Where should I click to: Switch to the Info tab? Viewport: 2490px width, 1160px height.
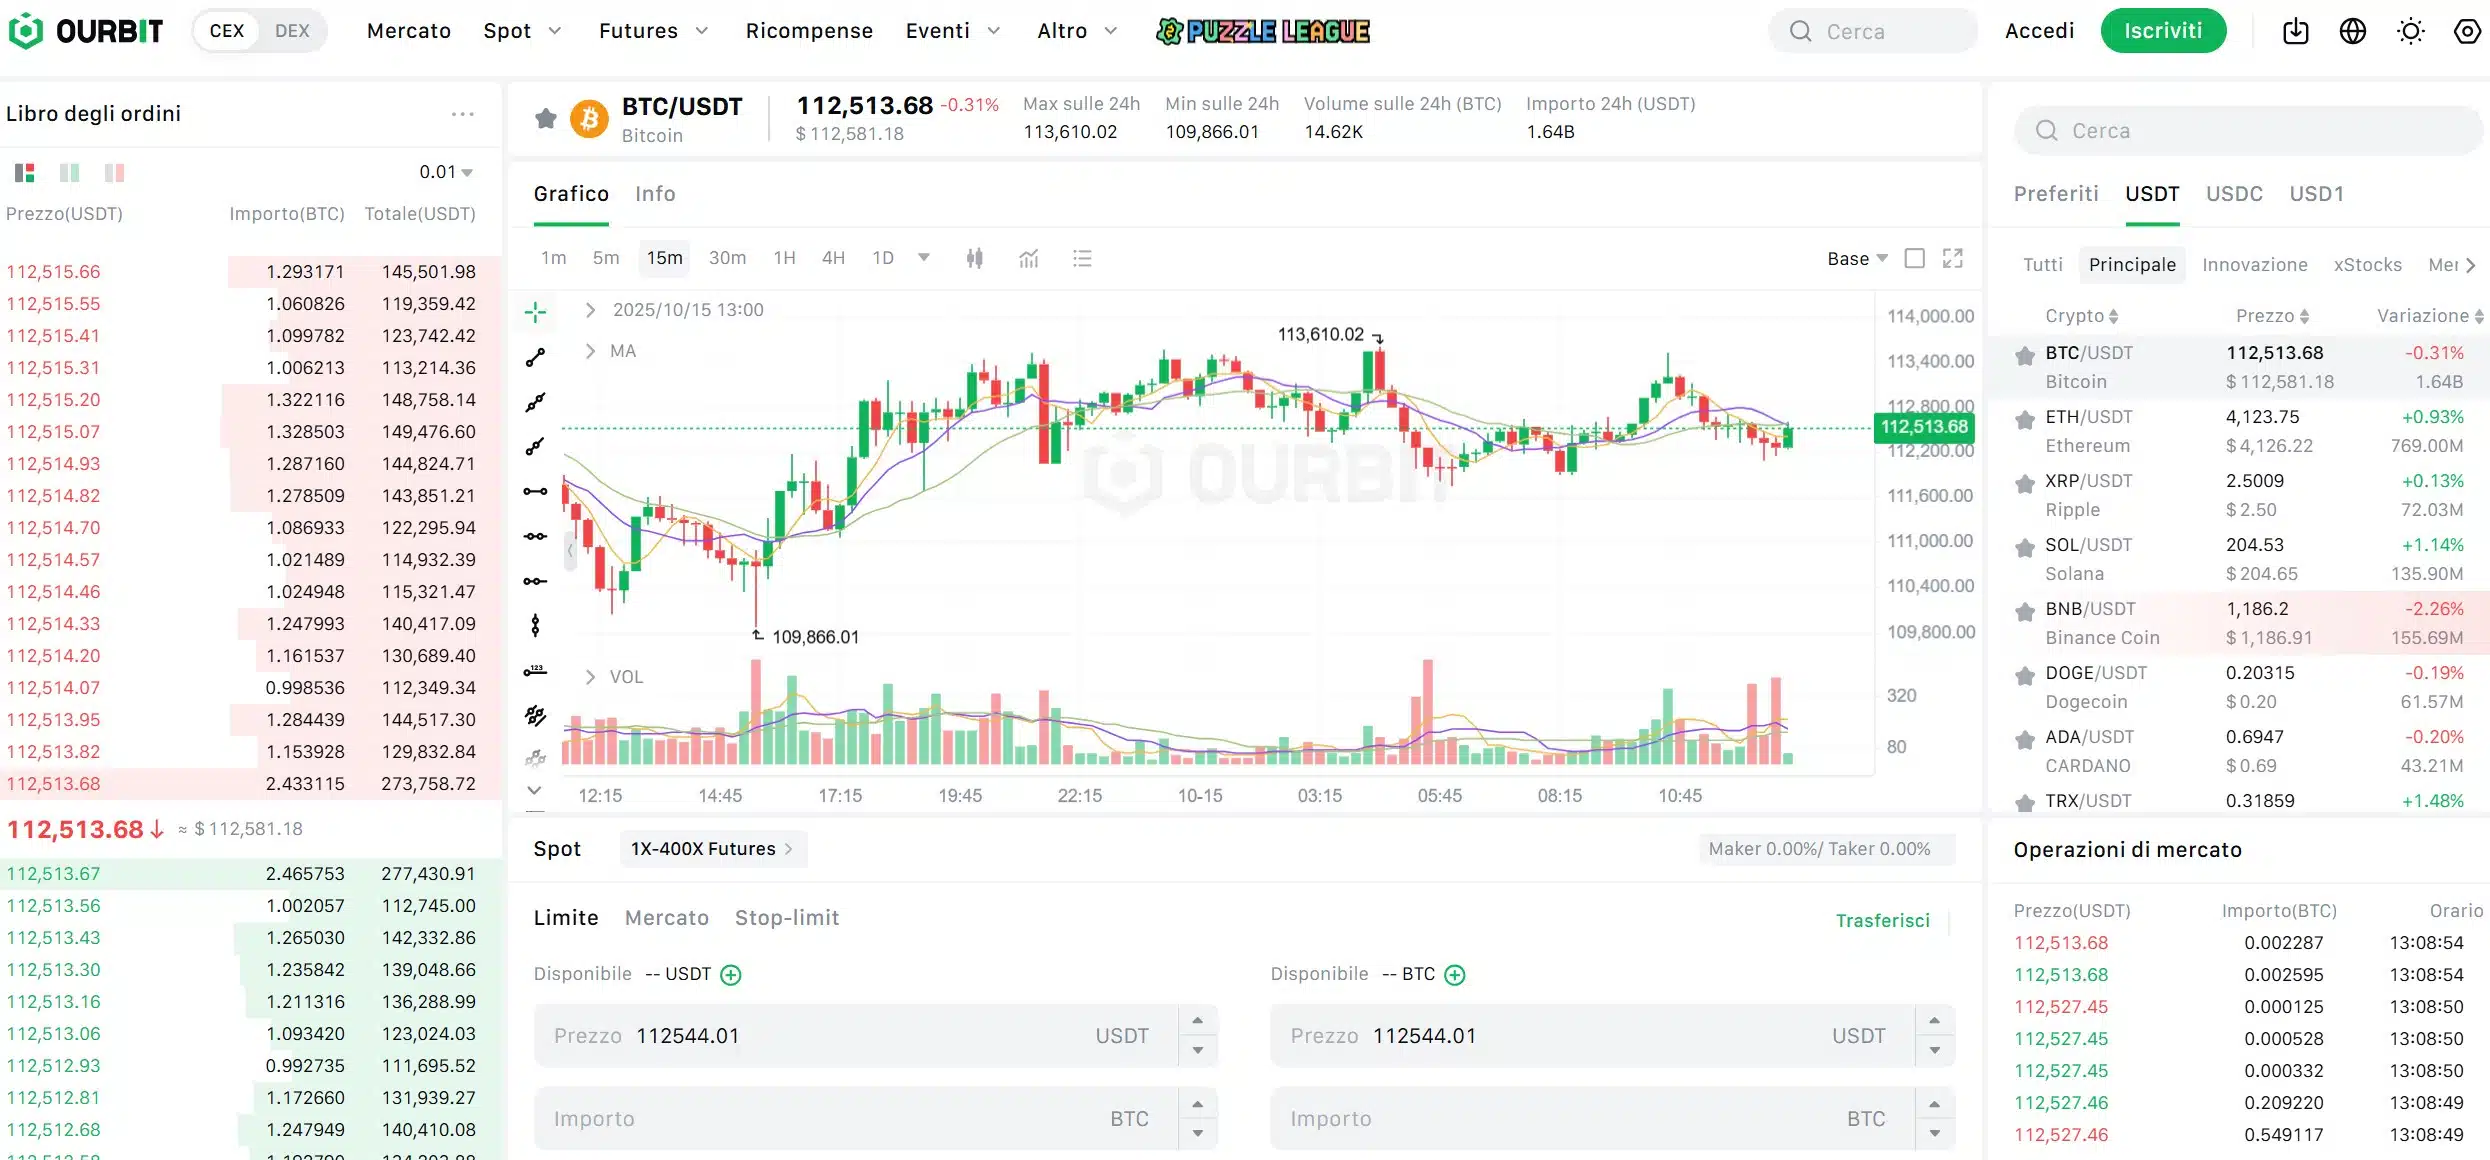[655, 193]
